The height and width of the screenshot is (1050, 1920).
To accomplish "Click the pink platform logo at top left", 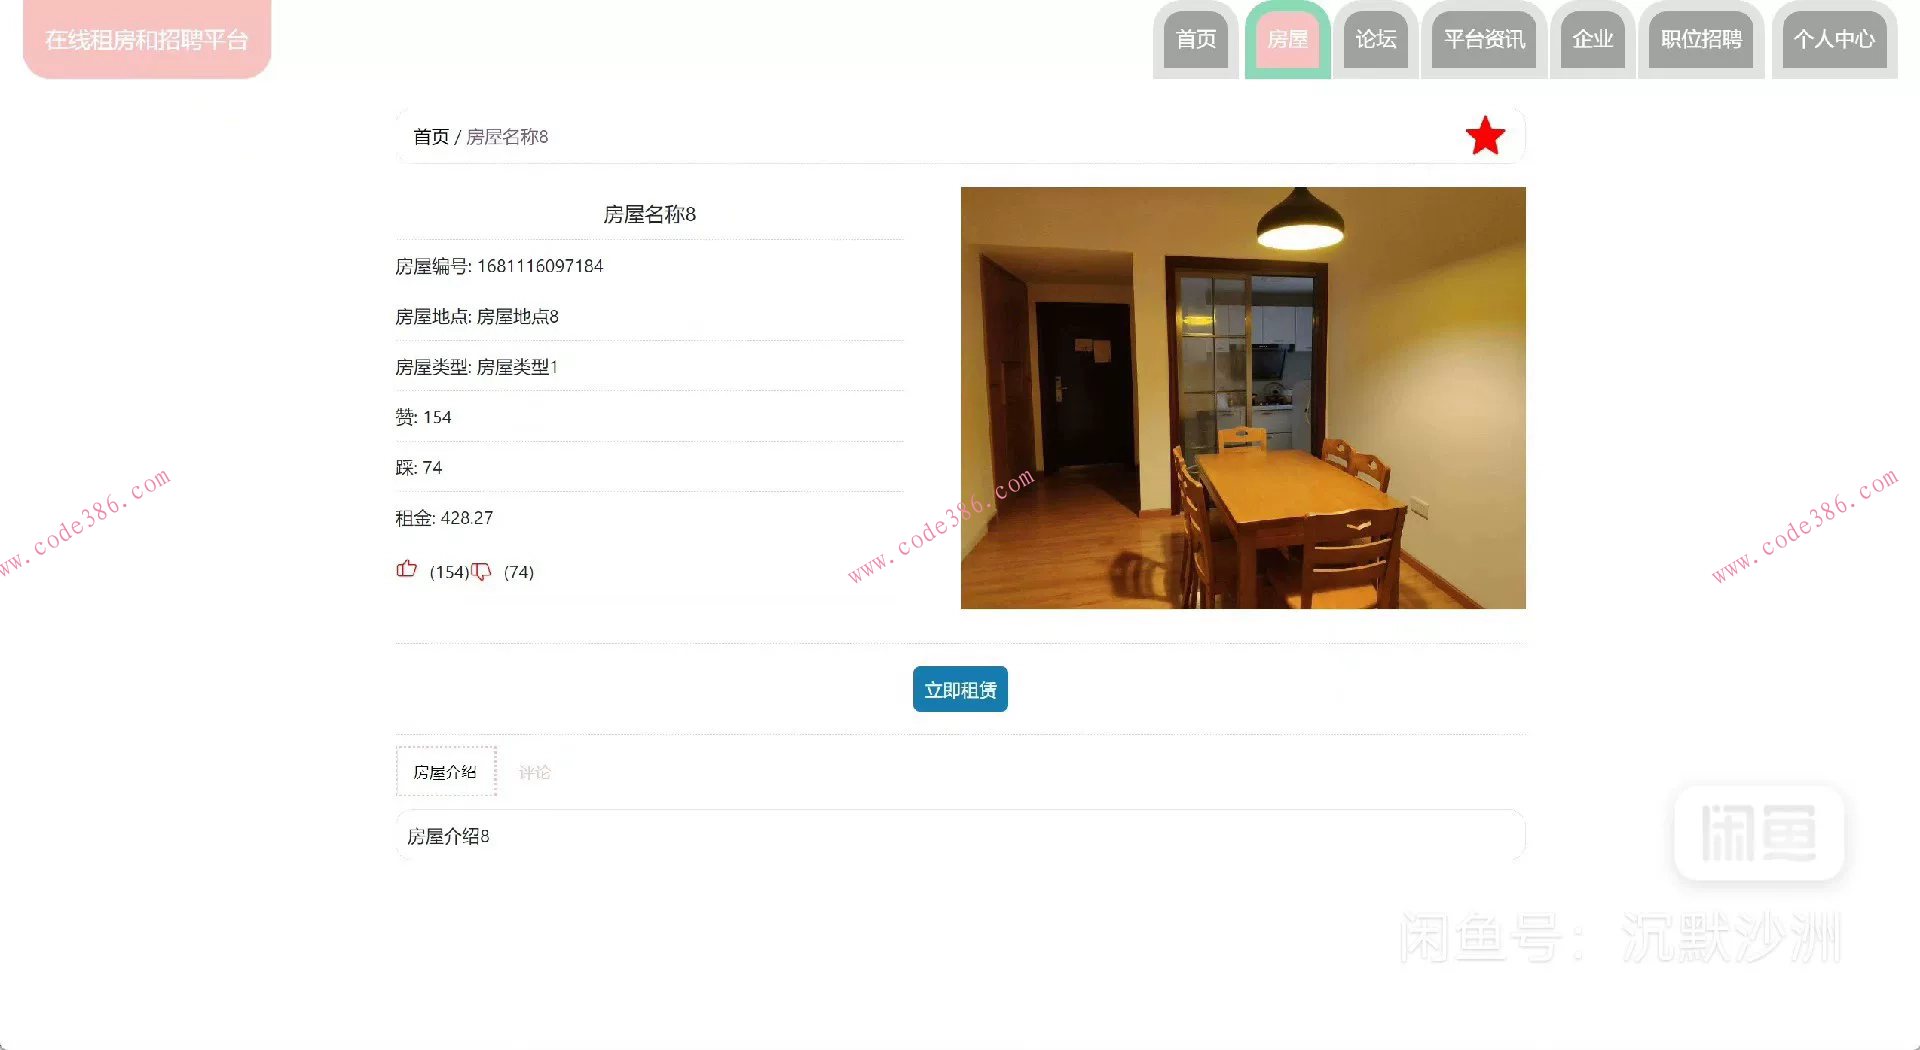I will [x=146, y=39].
